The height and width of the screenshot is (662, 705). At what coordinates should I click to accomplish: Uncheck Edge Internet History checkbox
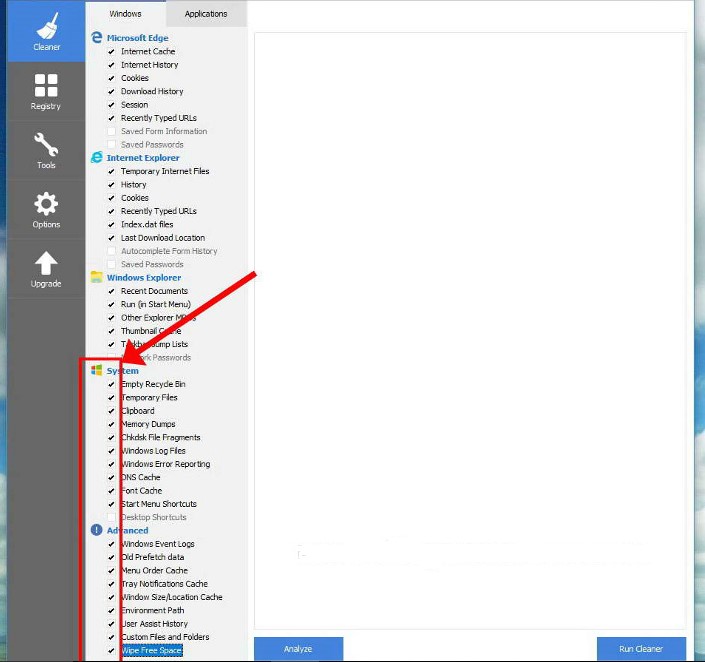click(111, 65)
